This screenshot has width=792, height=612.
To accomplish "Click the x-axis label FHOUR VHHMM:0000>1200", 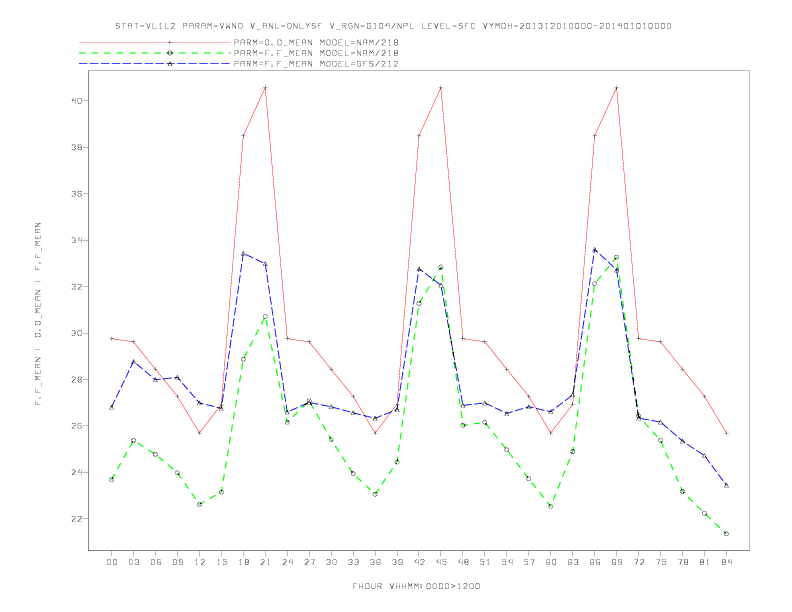I will point(416,586).
